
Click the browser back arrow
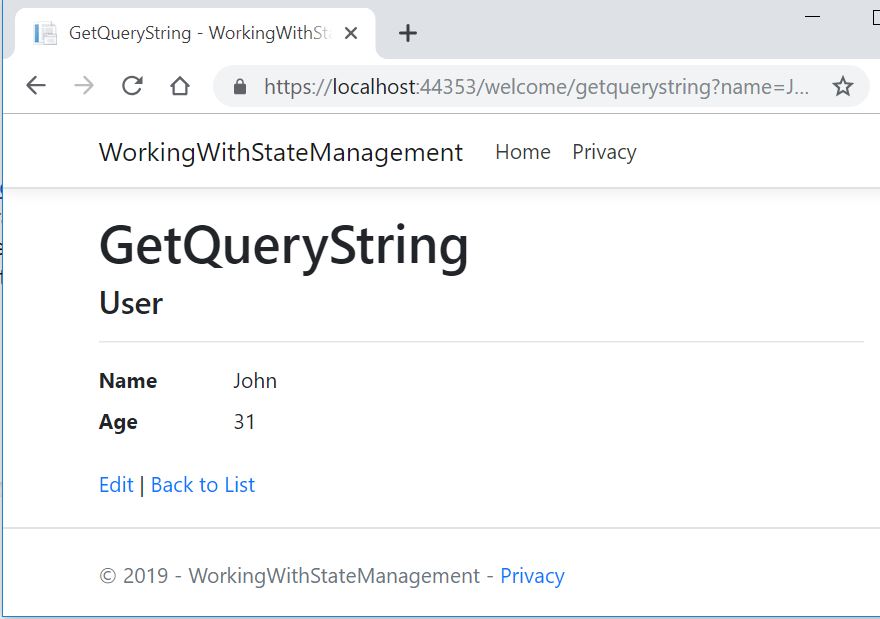36,86
